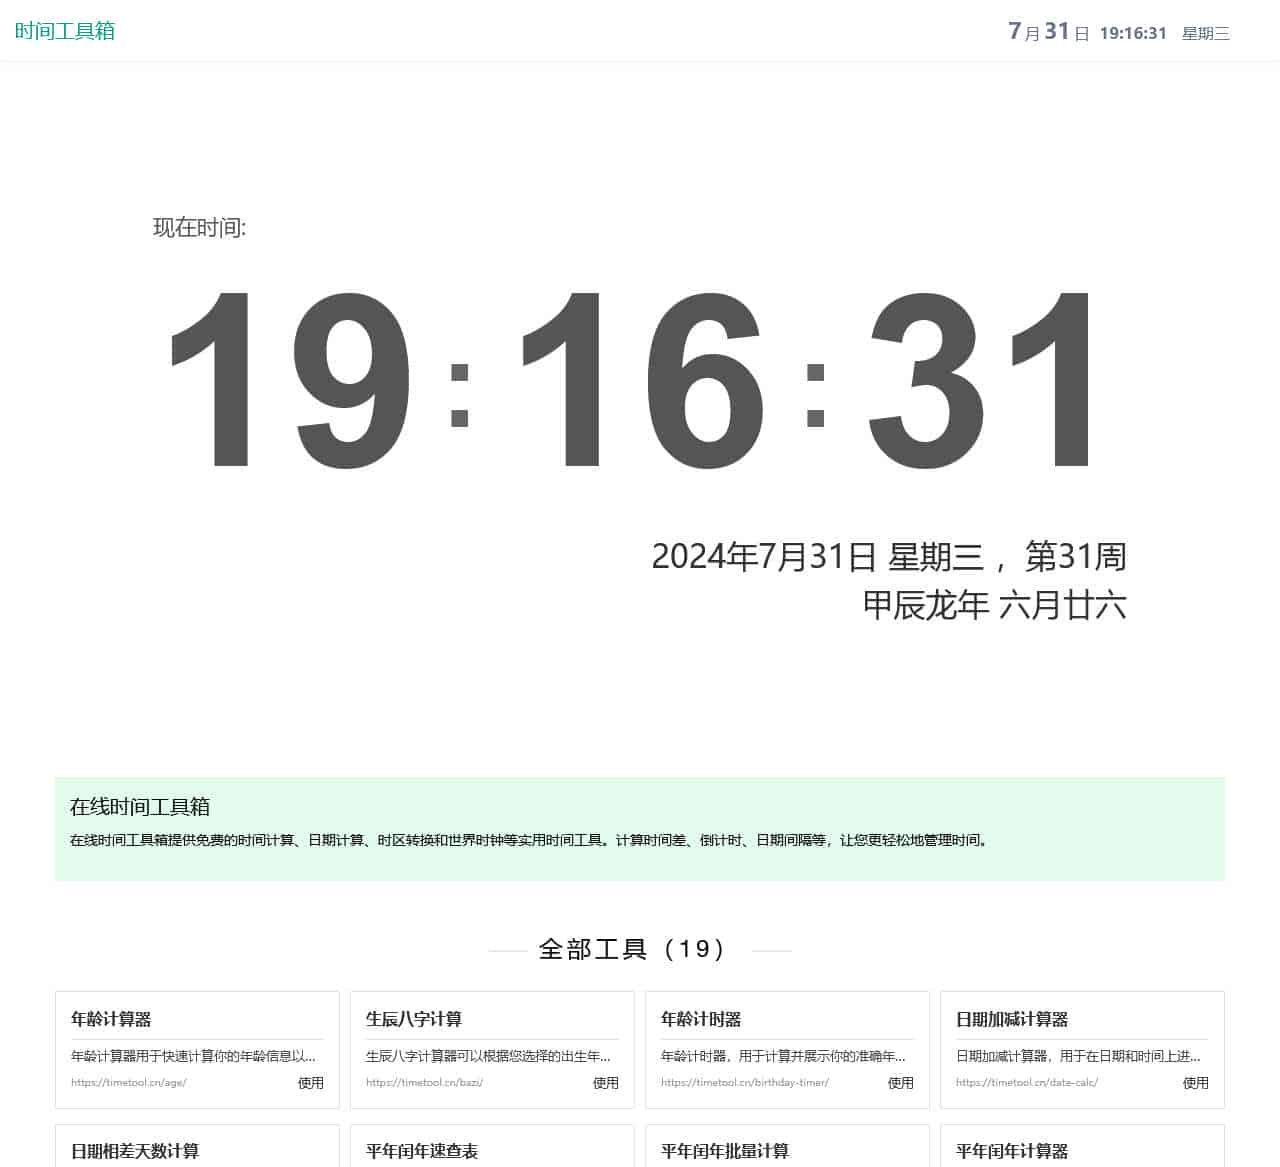Click the large 19:16:31 clock display

pyautogui.click(x=630, y=380)
